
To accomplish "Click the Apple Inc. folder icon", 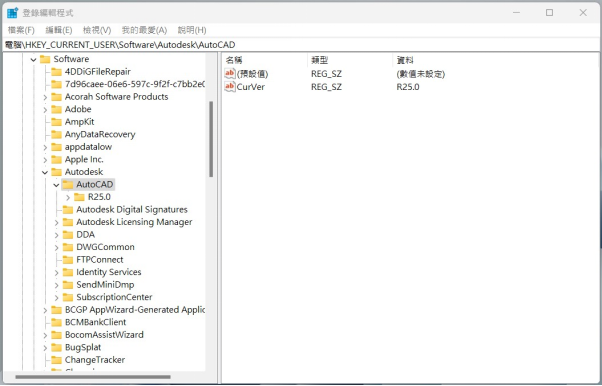I will coord(56,159).
